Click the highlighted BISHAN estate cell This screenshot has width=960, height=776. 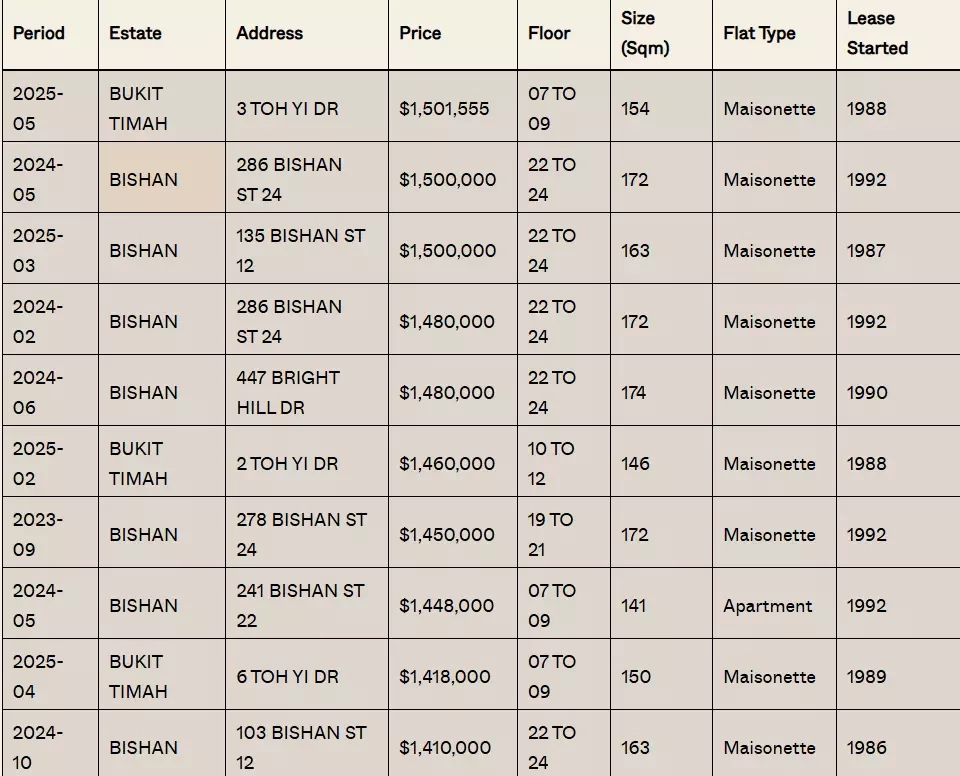pyautogui.click(x=162, y=178)
